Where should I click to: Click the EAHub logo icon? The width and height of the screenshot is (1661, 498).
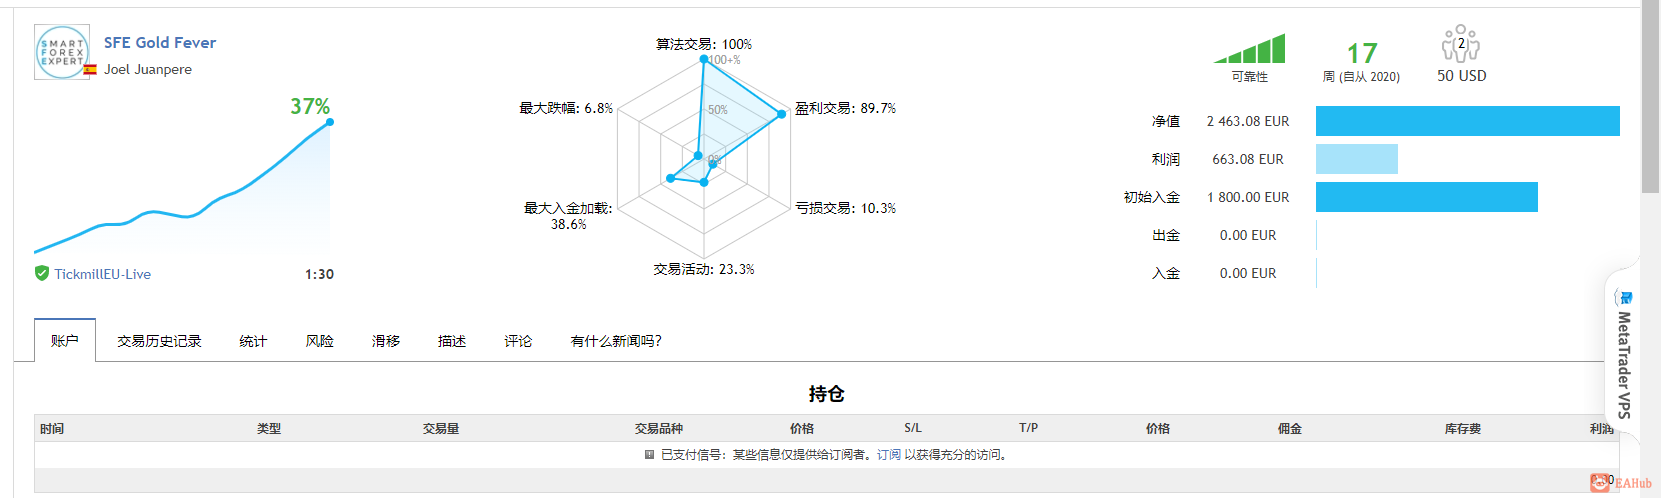pos(1601,483)
